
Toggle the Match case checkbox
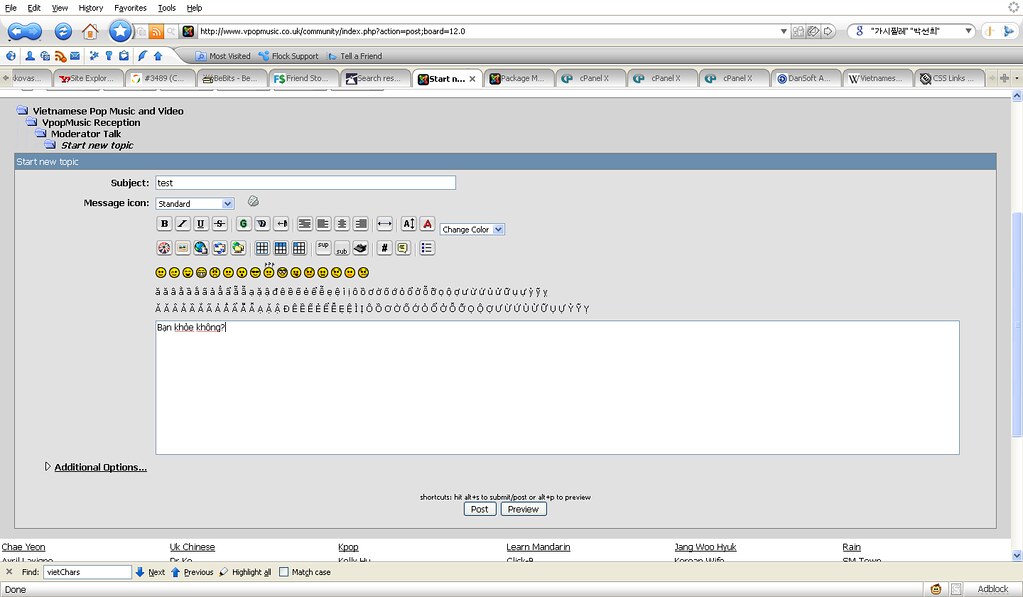click(x=284, y=572)
